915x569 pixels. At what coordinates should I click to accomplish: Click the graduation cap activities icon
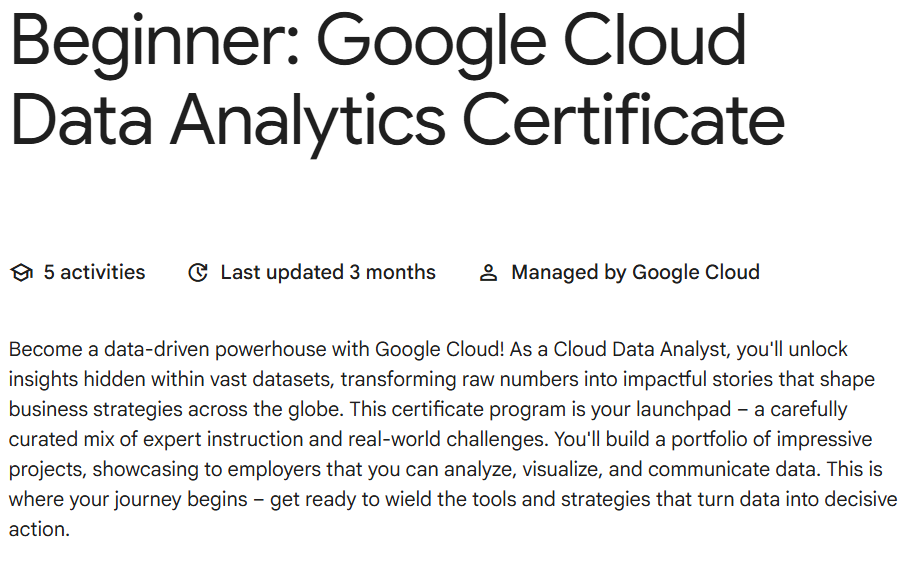(x=21, y=273)
